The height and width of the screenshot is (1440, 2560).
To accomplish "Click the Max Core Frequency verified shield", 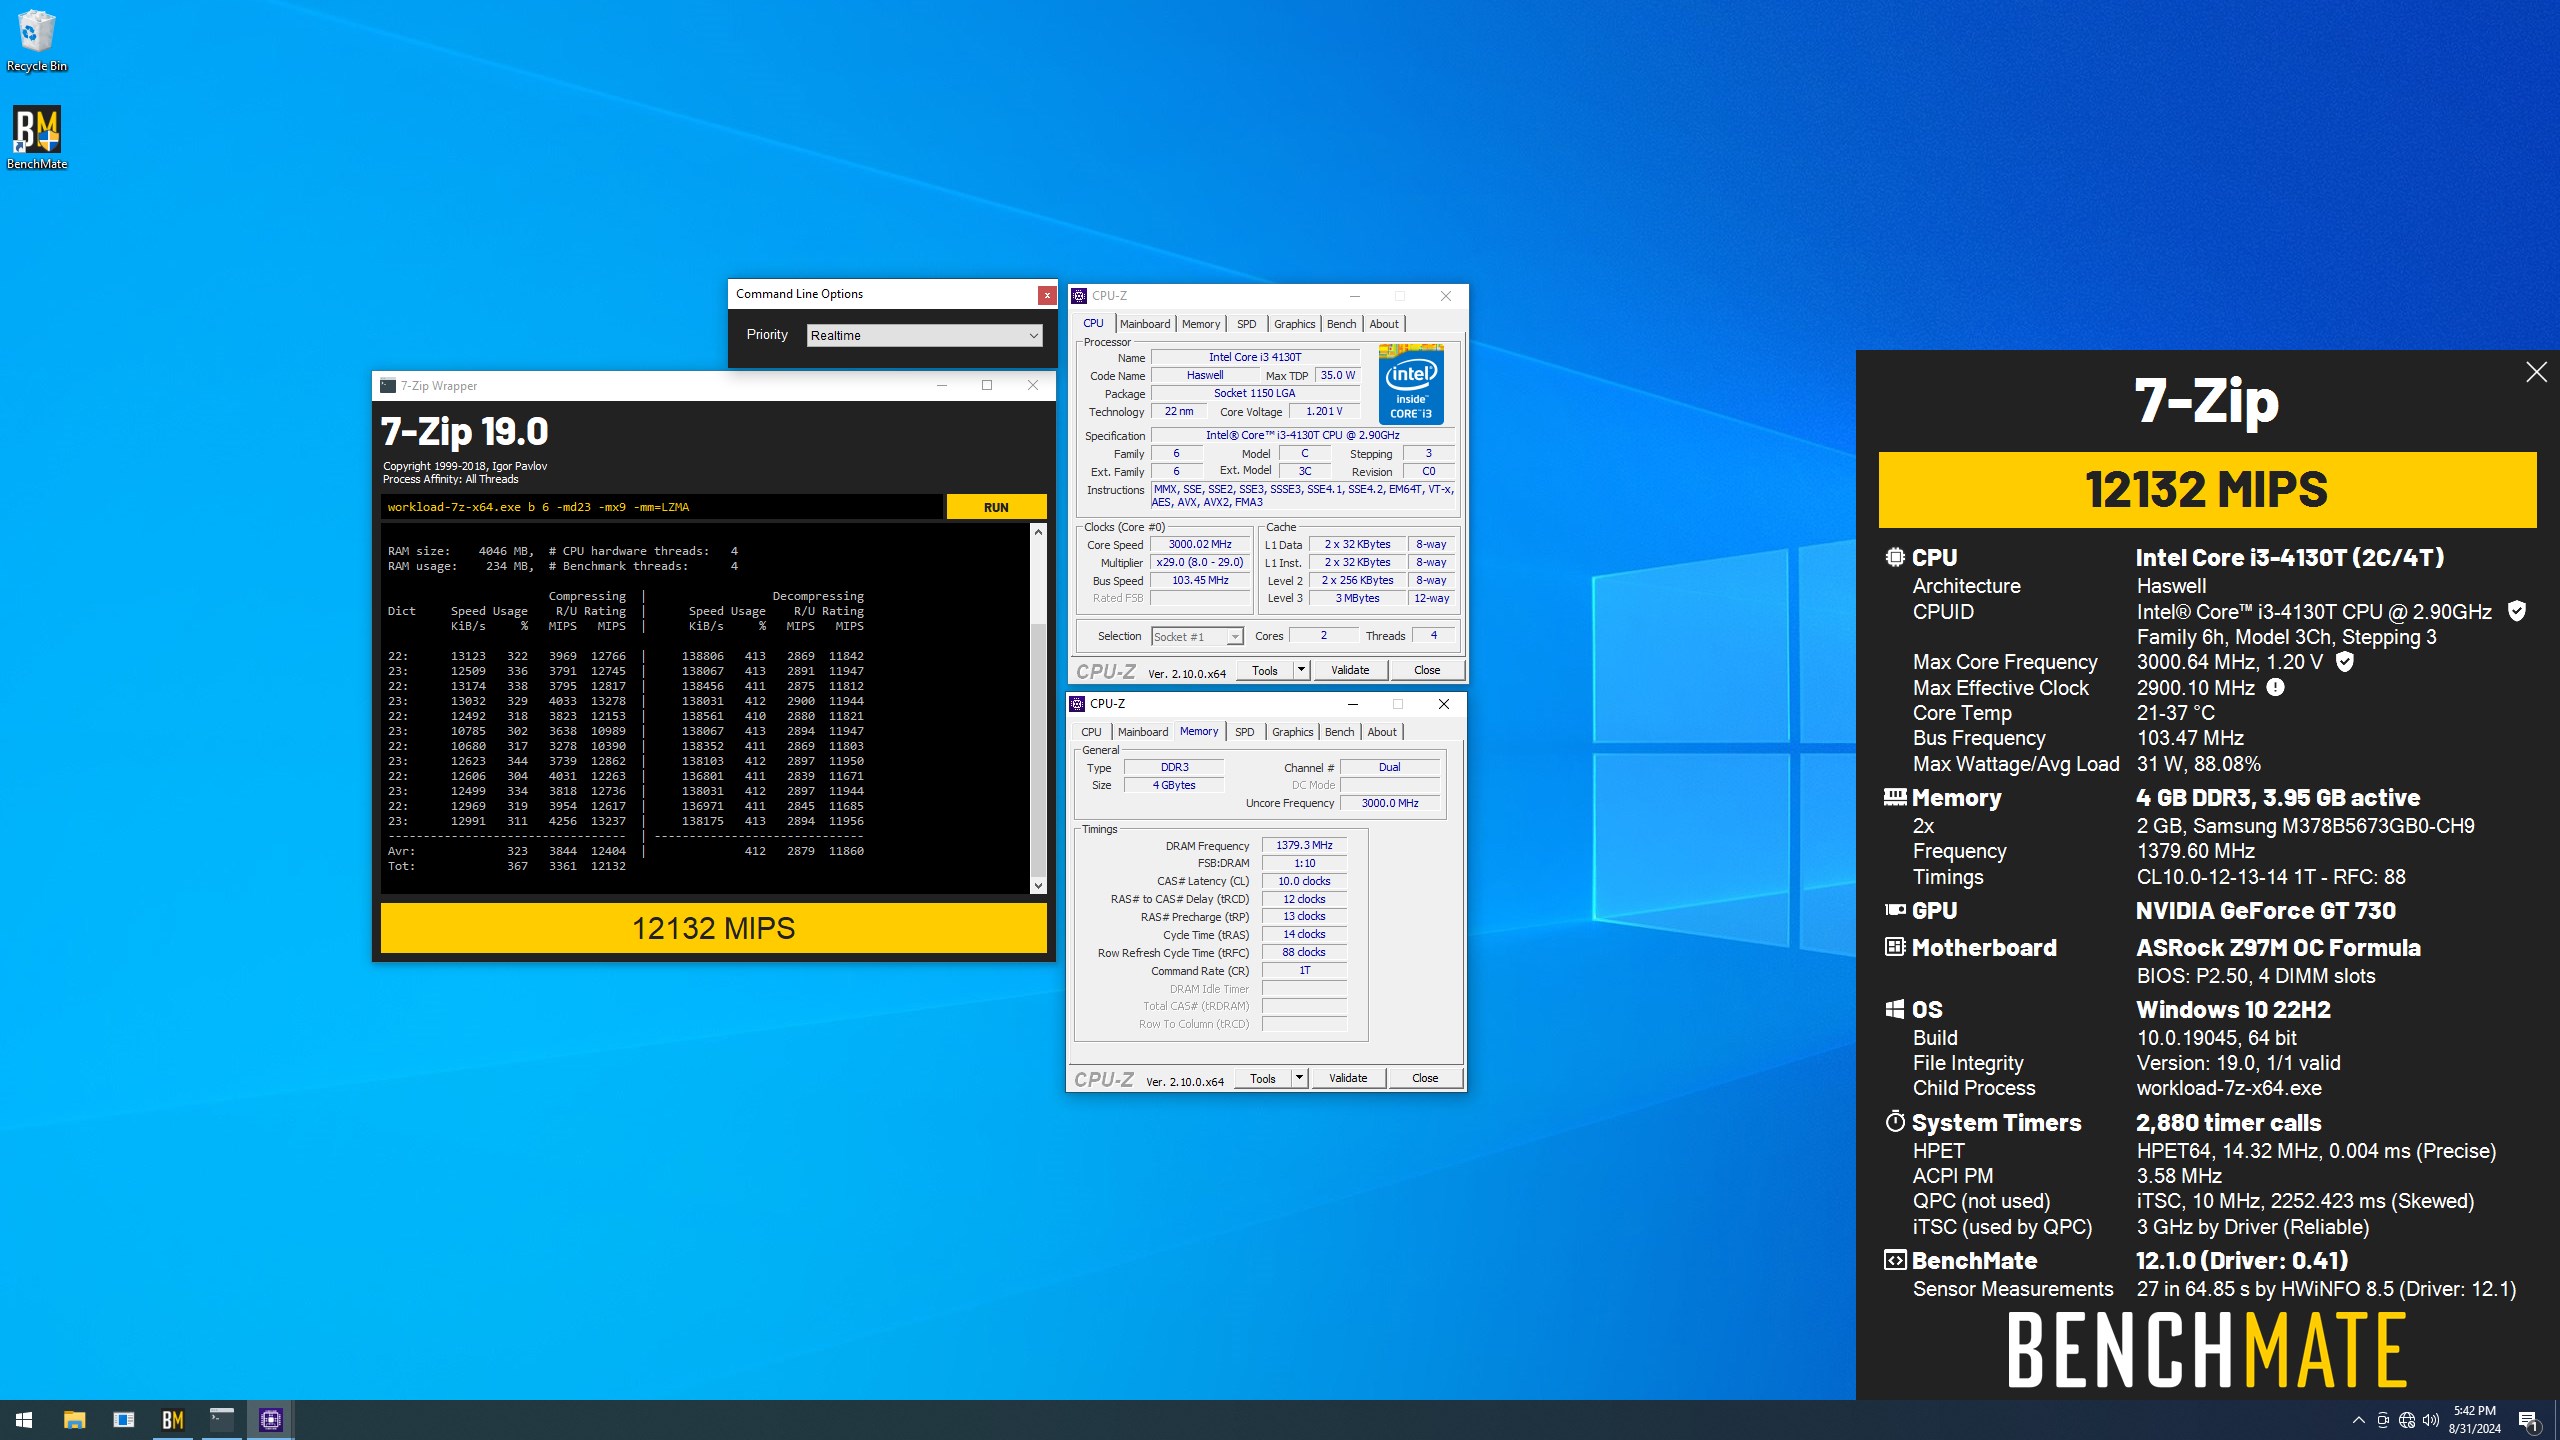I will point(2345,661).
